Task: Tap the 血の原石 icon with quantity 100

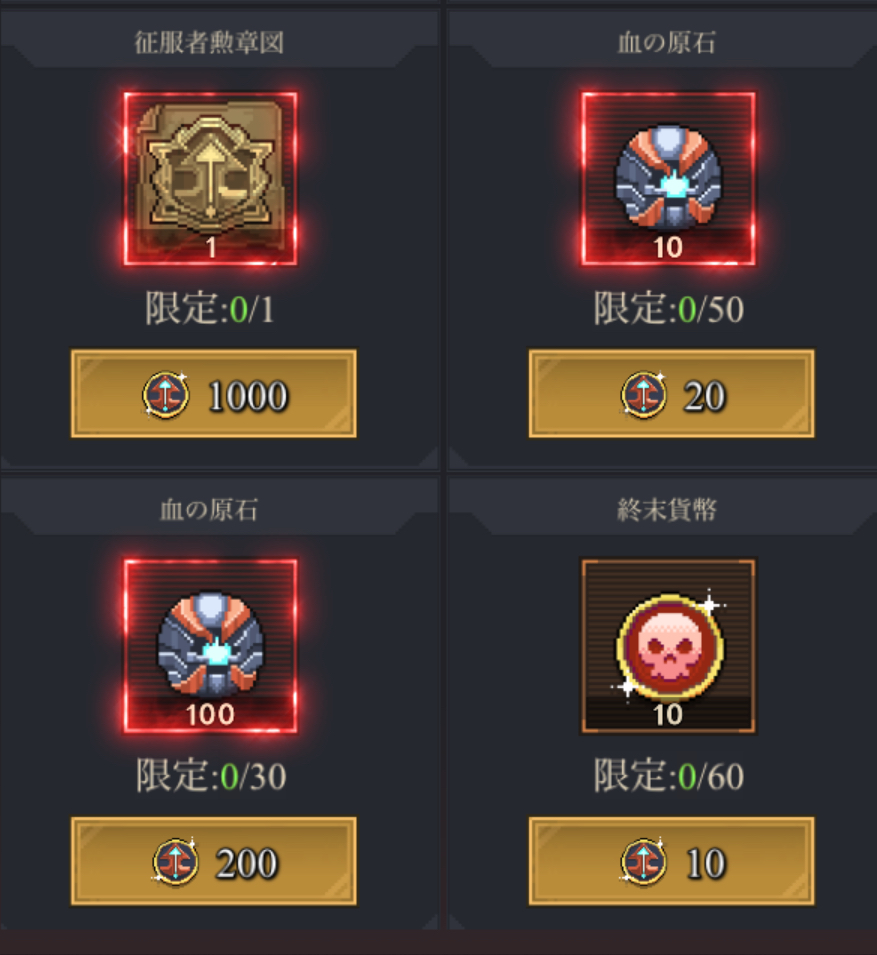Action: pyautogui.click(x=211, y=646)
